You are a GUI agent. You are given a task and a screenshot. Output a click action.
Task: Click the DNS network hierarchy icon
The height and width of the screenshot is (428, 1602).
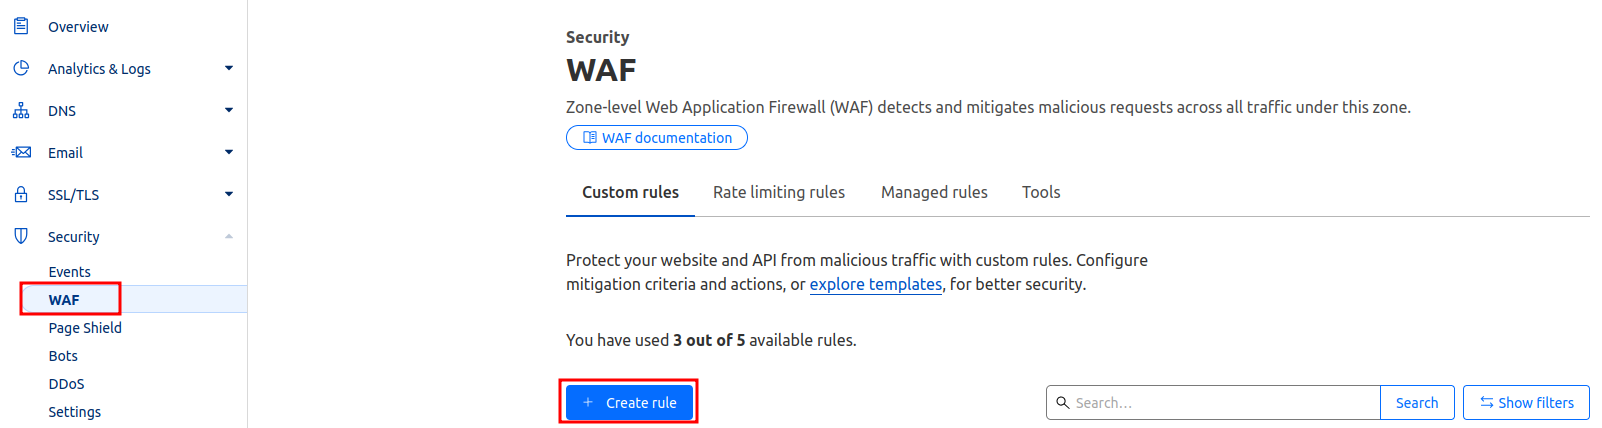click(x=21, y=110)
